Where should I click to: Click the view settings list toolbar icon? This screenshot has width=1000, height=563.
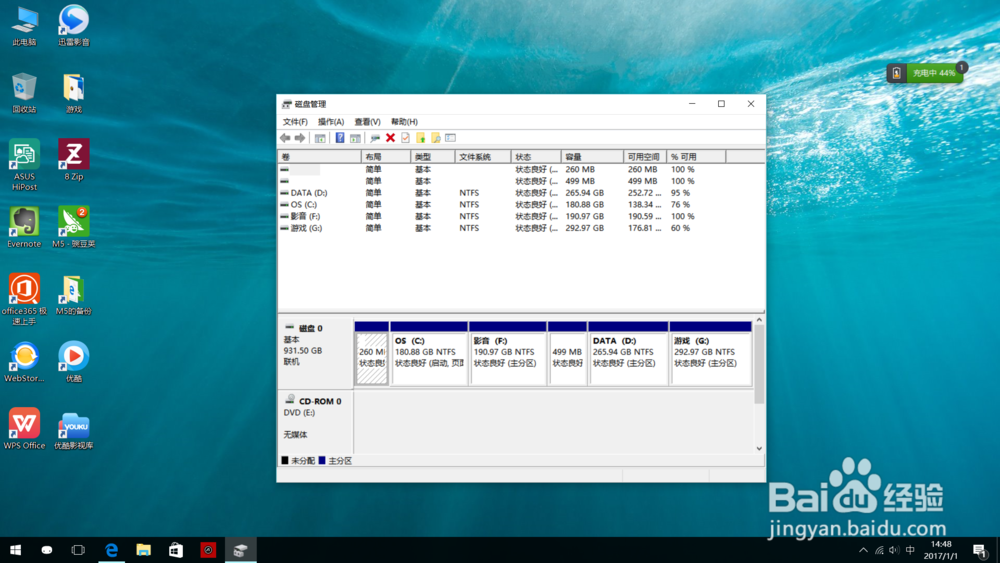click(451, 138)
